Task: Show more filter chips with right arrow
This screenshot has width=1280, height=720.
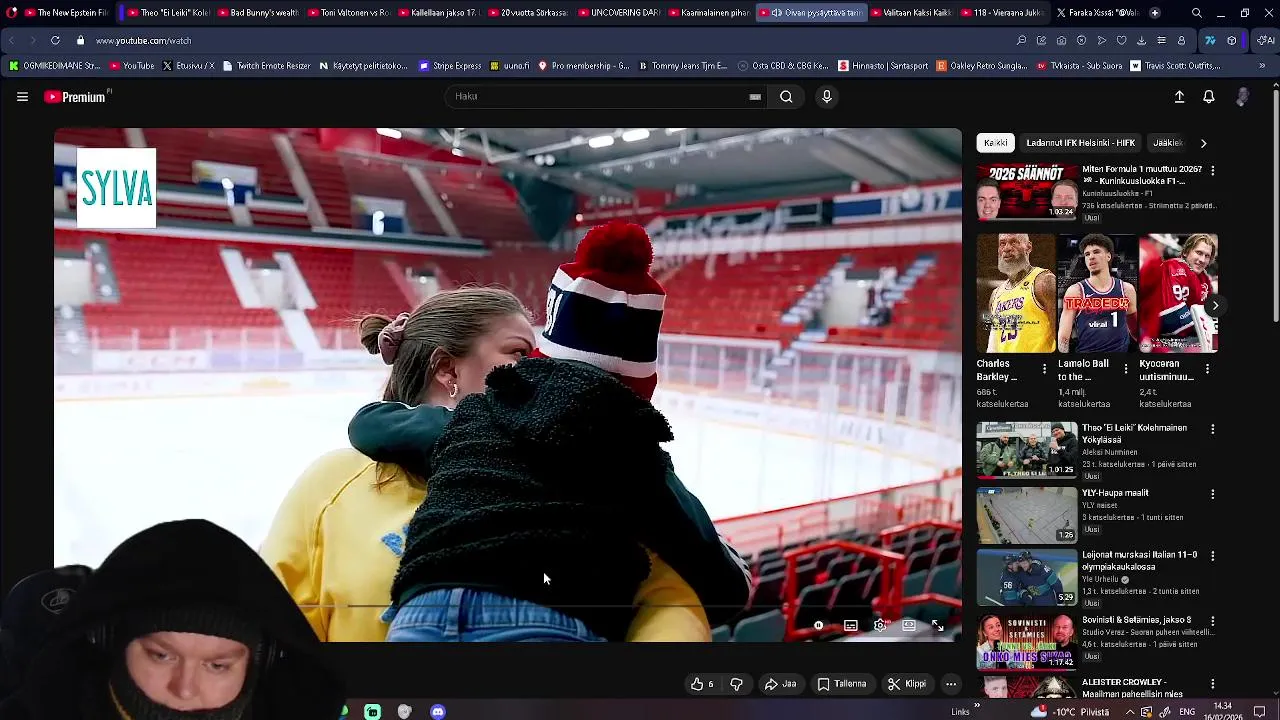Action: (x=1203, y=143)
